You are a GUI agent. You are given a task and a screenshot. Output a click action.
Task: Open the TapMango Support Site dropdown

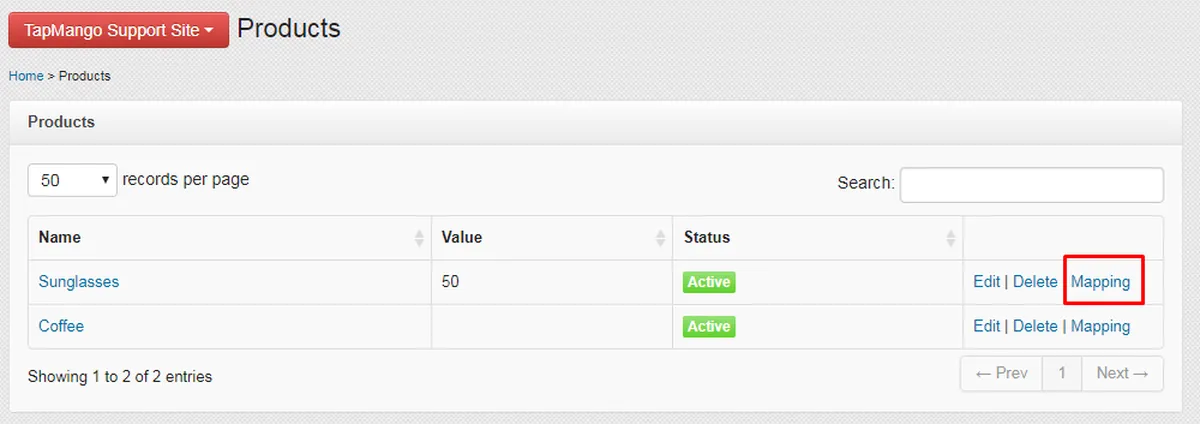118,30
